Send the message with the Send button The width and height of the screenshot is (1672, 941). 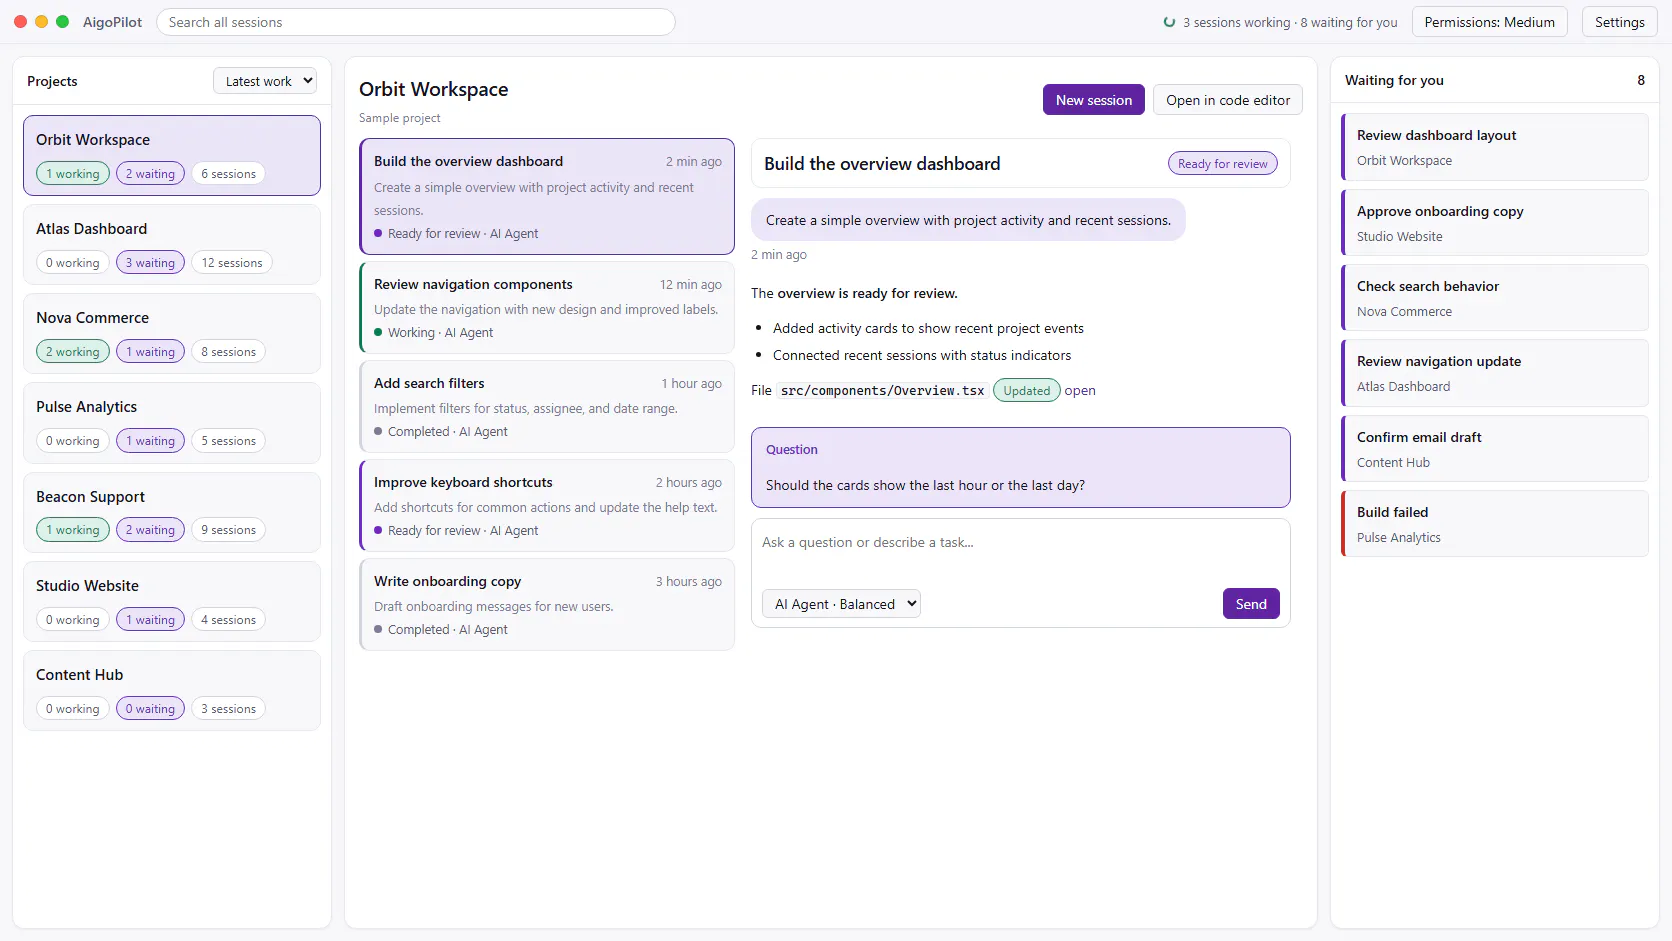(x=1251, y=604)
